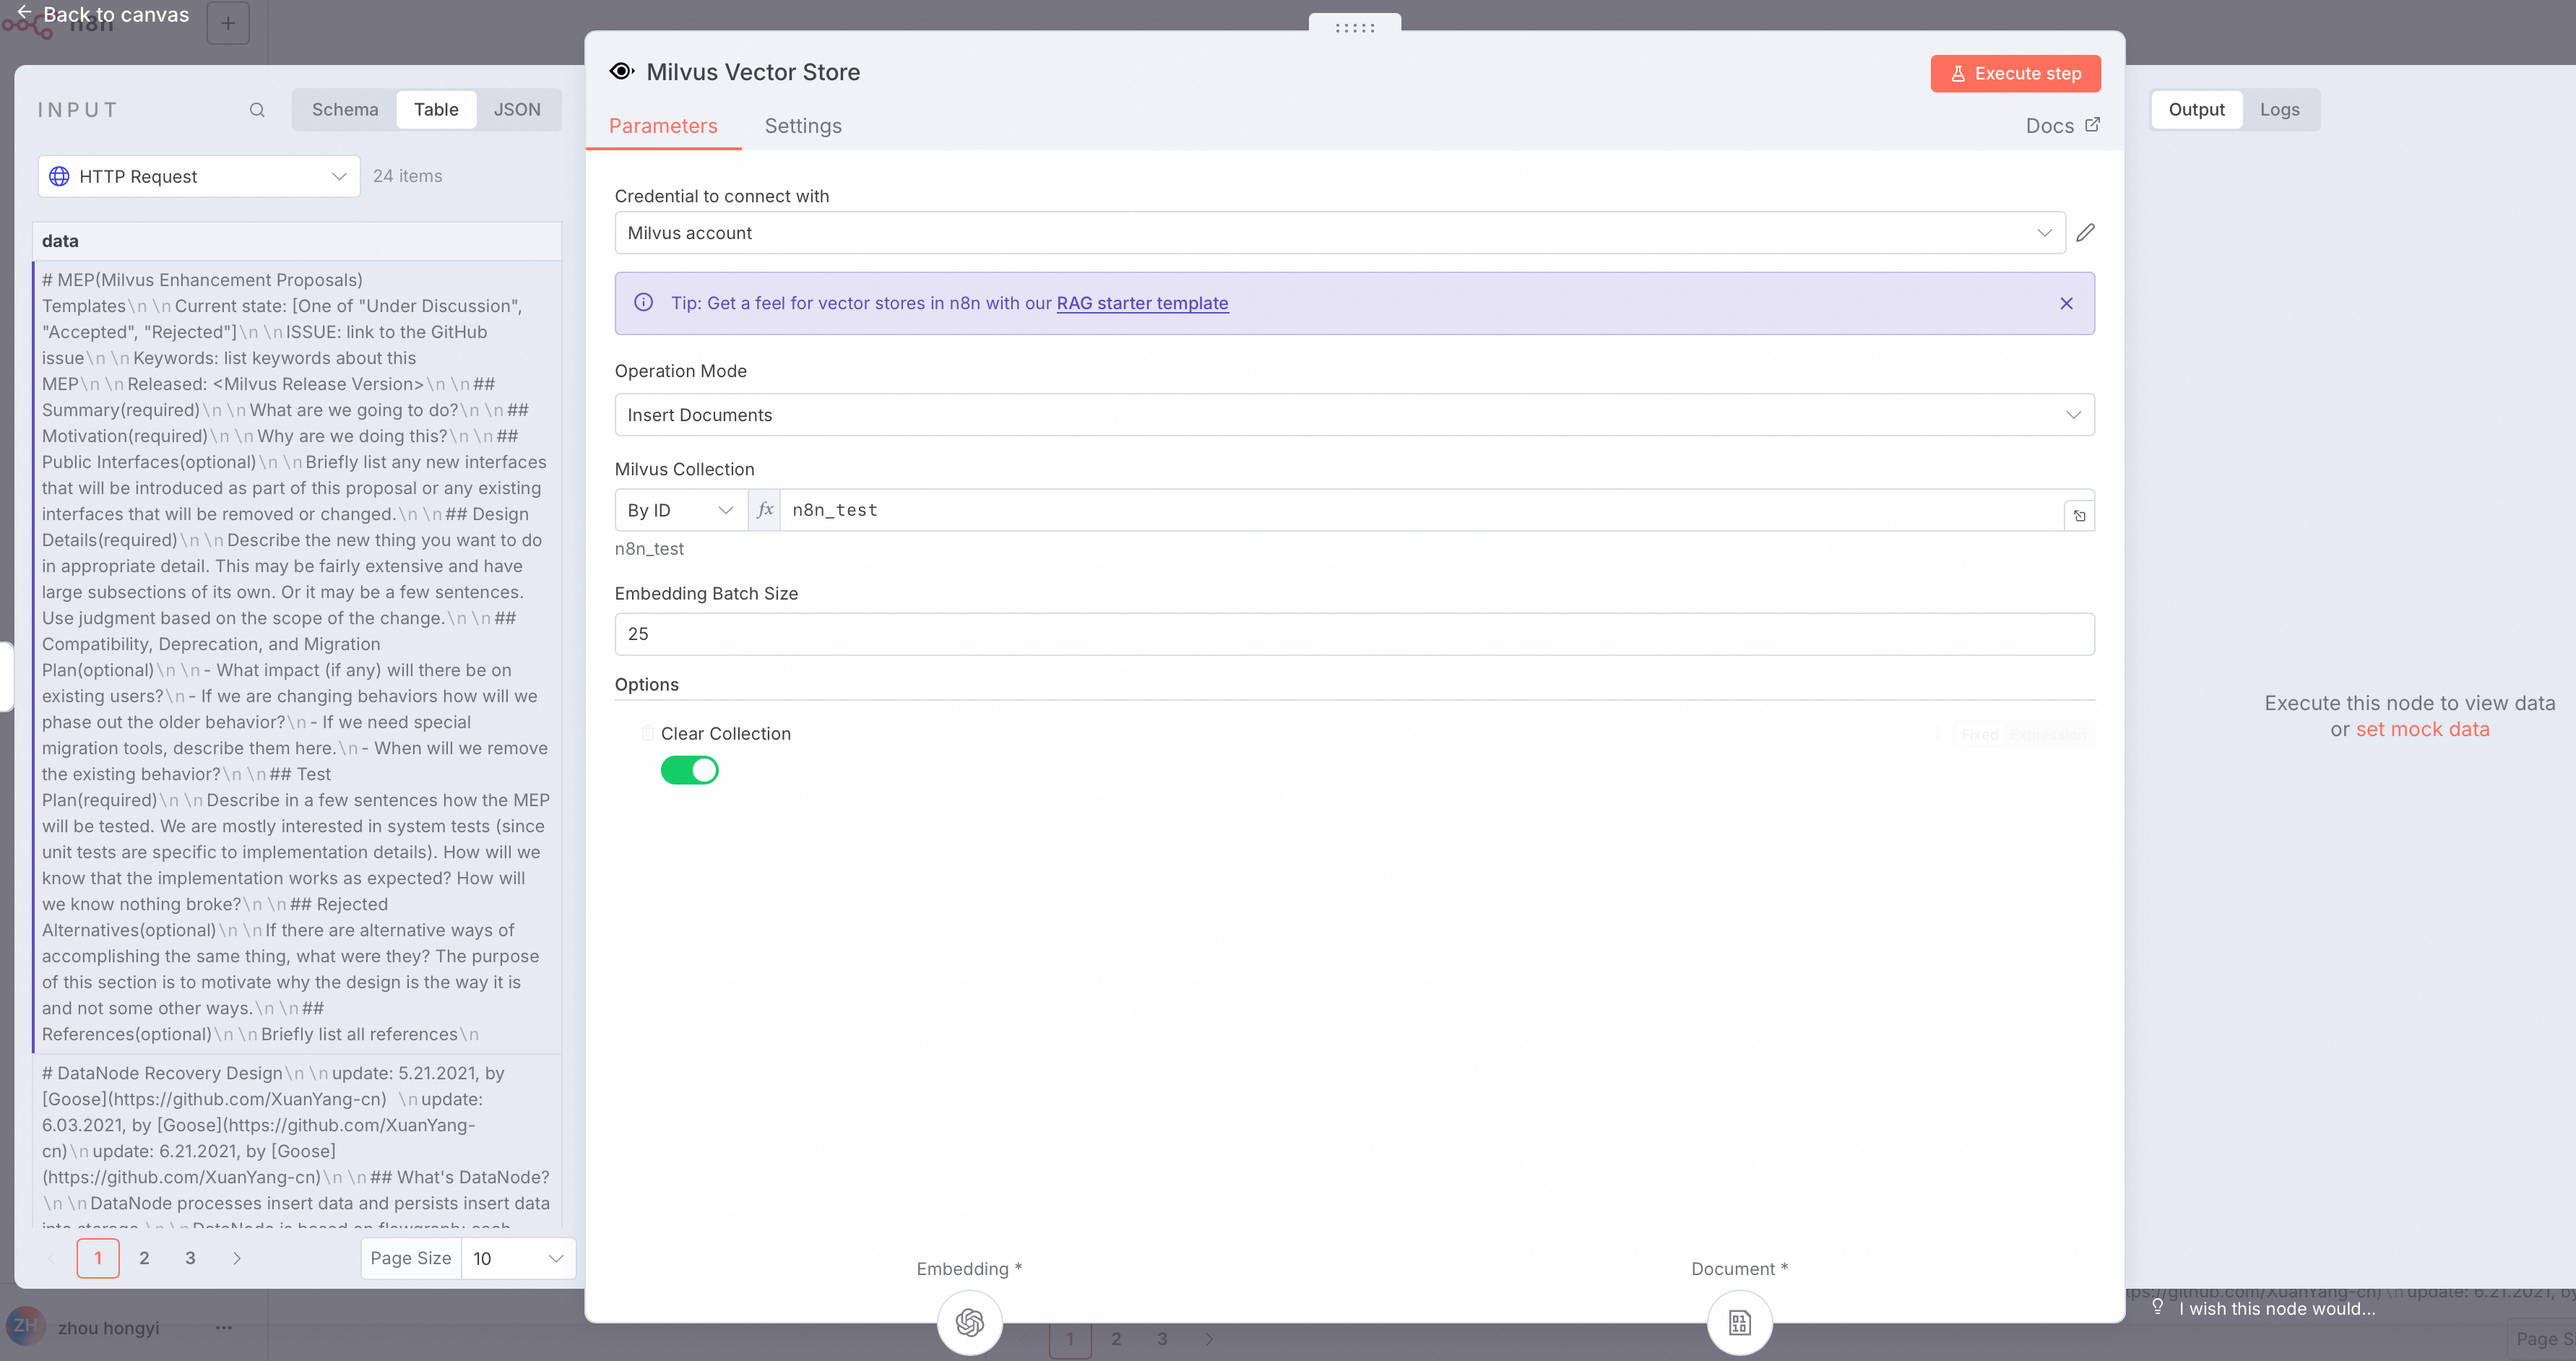
Task: Click the OpenAI Embedding node icon
Action: (x=968, y=1322)
